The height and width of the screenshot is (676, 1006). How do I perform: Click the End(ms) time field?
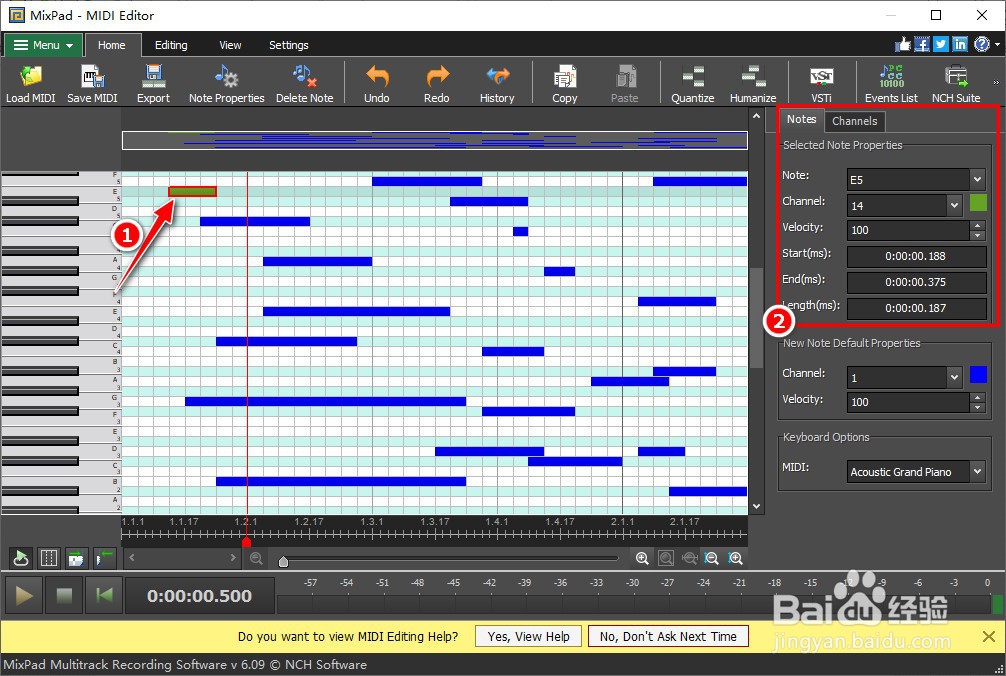916,282
